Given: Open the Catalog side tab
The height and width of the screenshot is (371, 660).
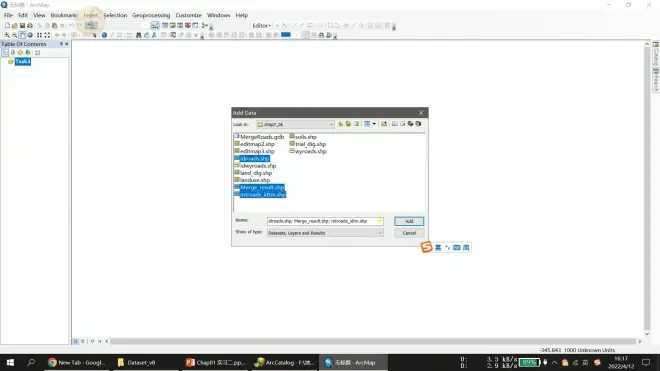Looking at the screenshot, I should coord(656,54).
